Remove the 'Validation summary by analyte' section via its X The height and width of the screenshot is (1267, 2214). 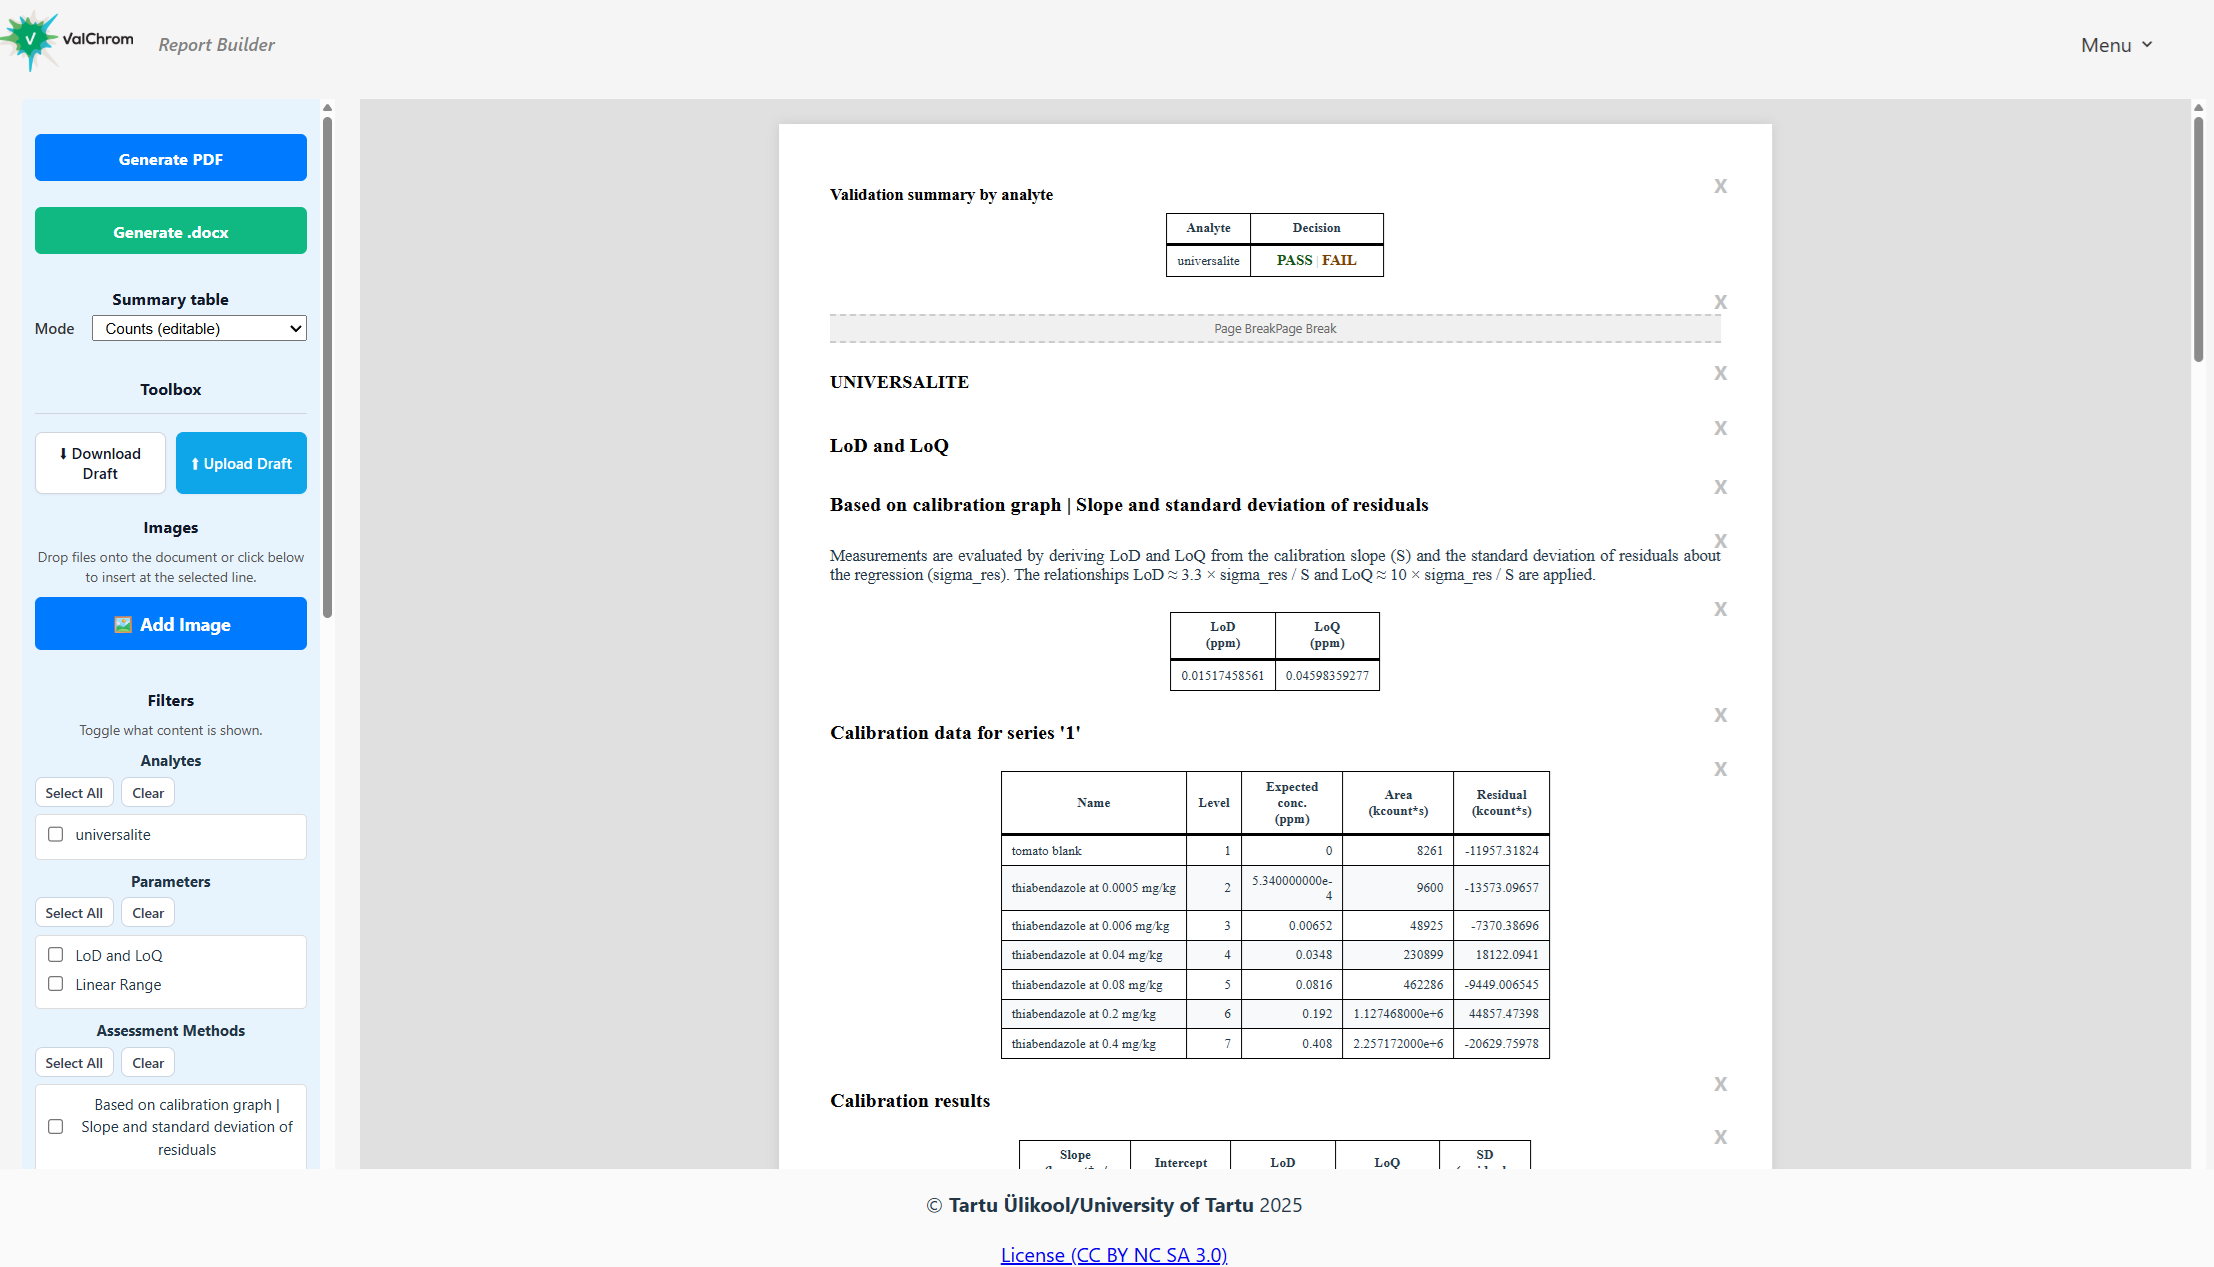(1721, 186)
